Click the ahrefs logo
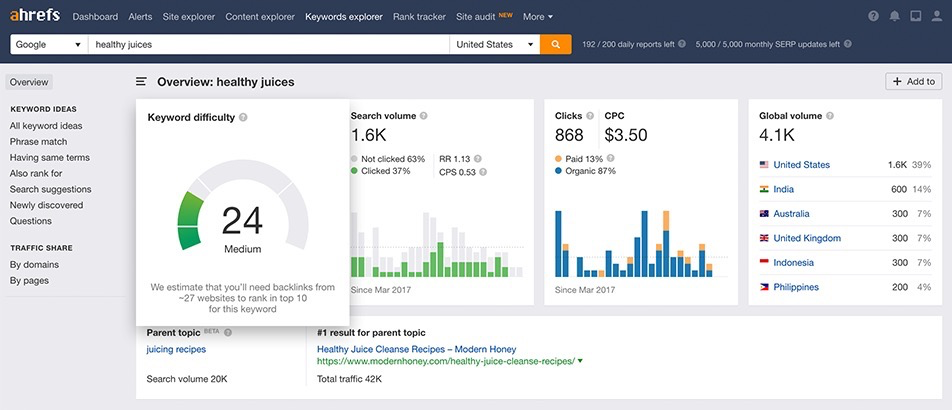 point(35,16)
